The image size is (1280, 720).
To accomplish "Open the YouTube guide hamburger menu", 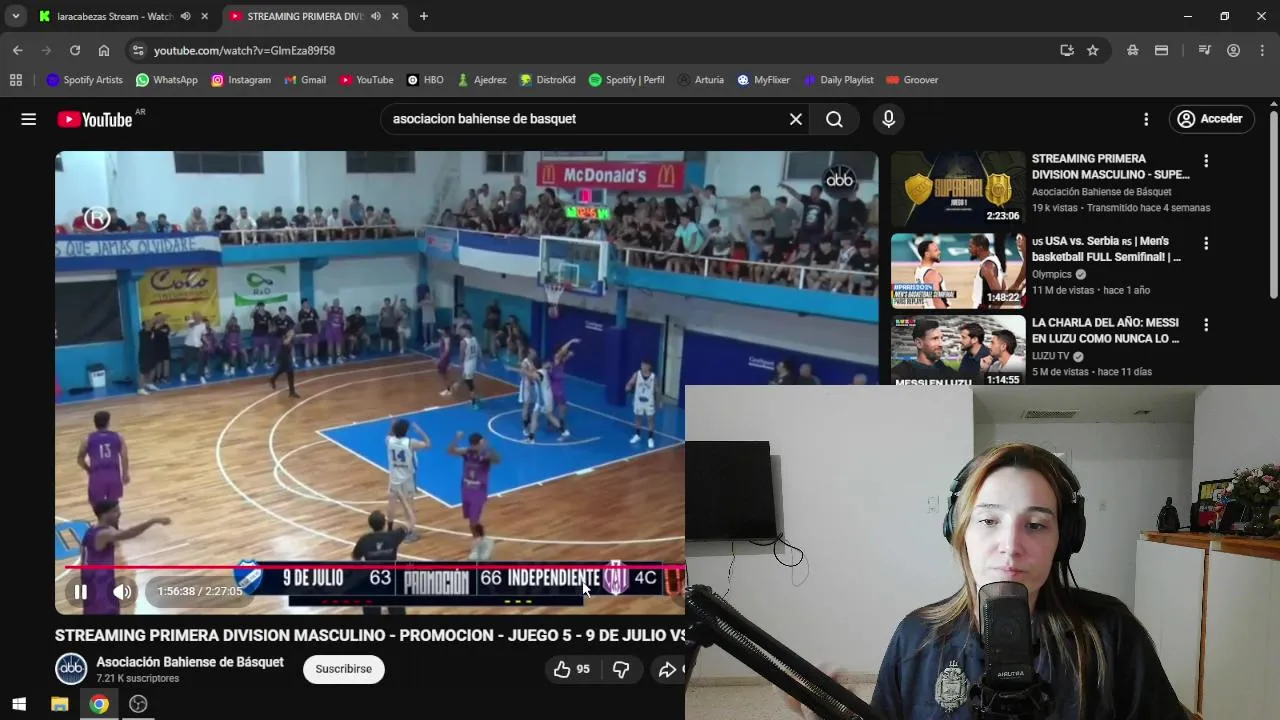I will tap(28, 119).
